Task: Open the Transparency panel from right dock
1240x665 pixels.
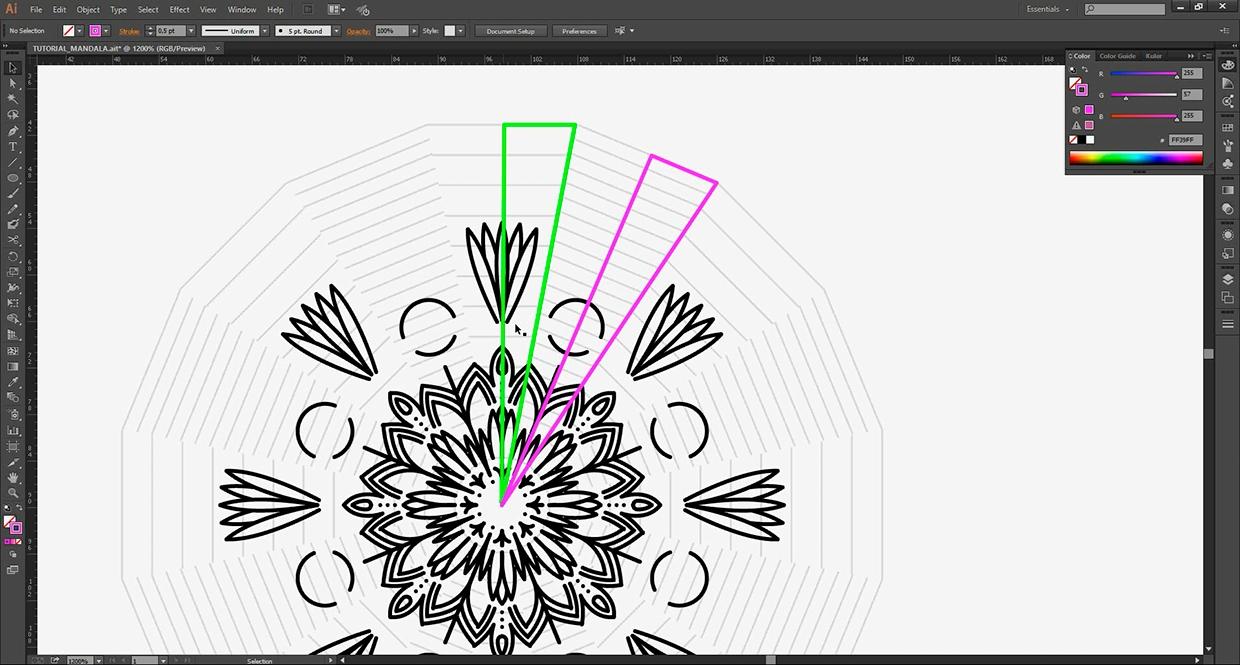Action: point(1228,209)
